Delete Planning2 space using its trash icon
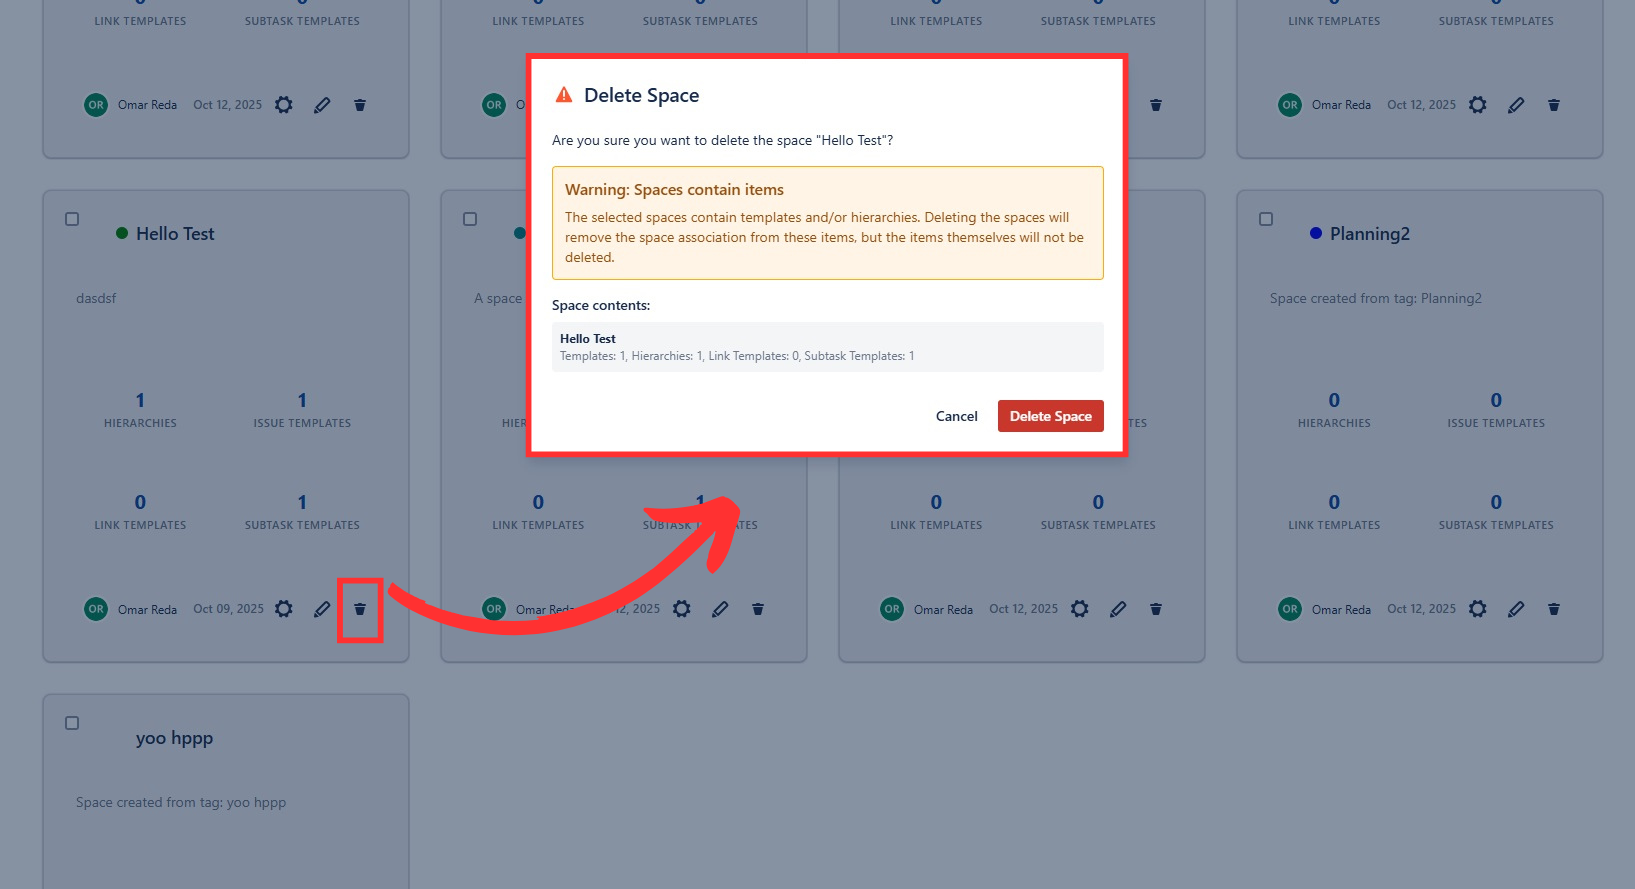Image resolution: width=1635 pixels, height=889 pixels. [x=1554, y=609]
